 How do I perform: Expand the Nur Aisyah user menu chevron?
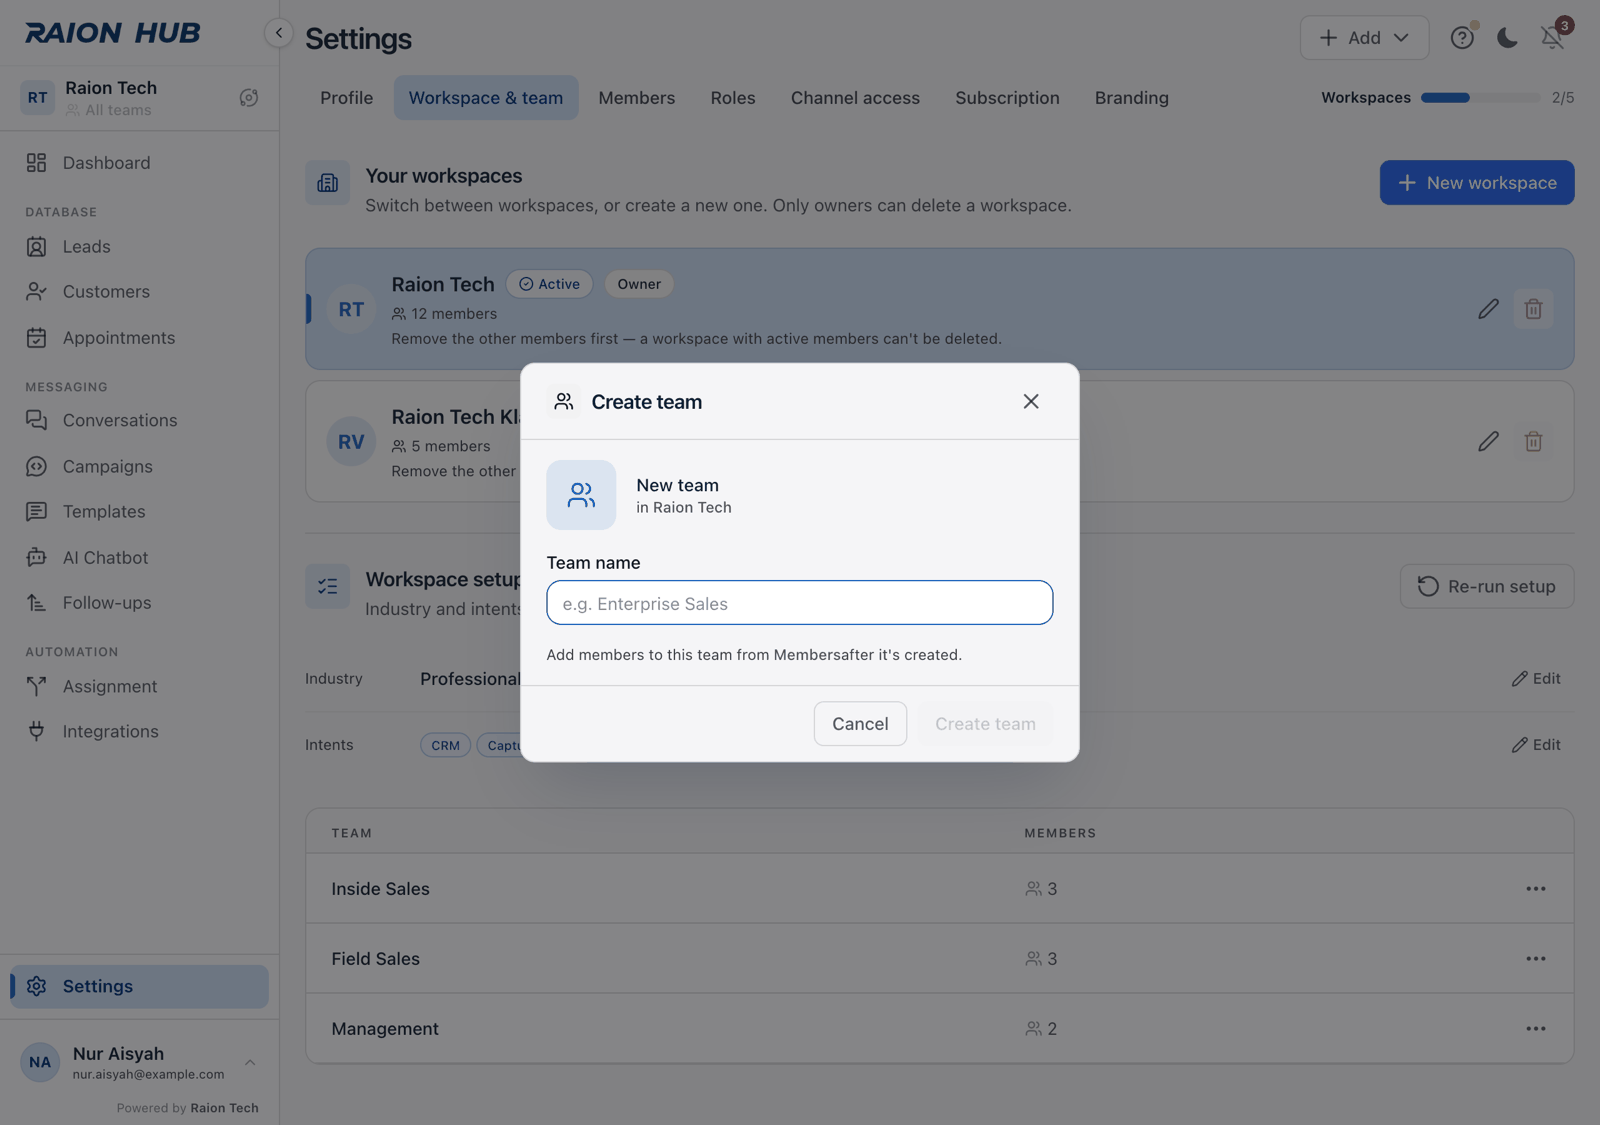(x=250, y=1063)
